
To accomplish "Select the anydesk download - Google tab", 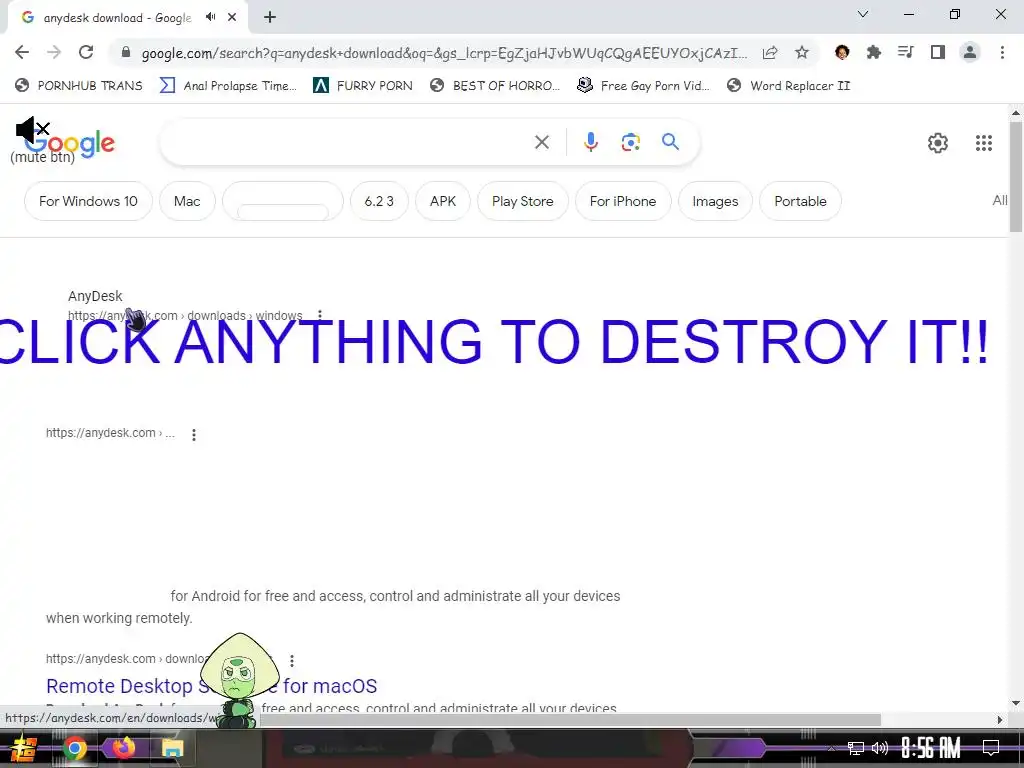I will [117, 18].
